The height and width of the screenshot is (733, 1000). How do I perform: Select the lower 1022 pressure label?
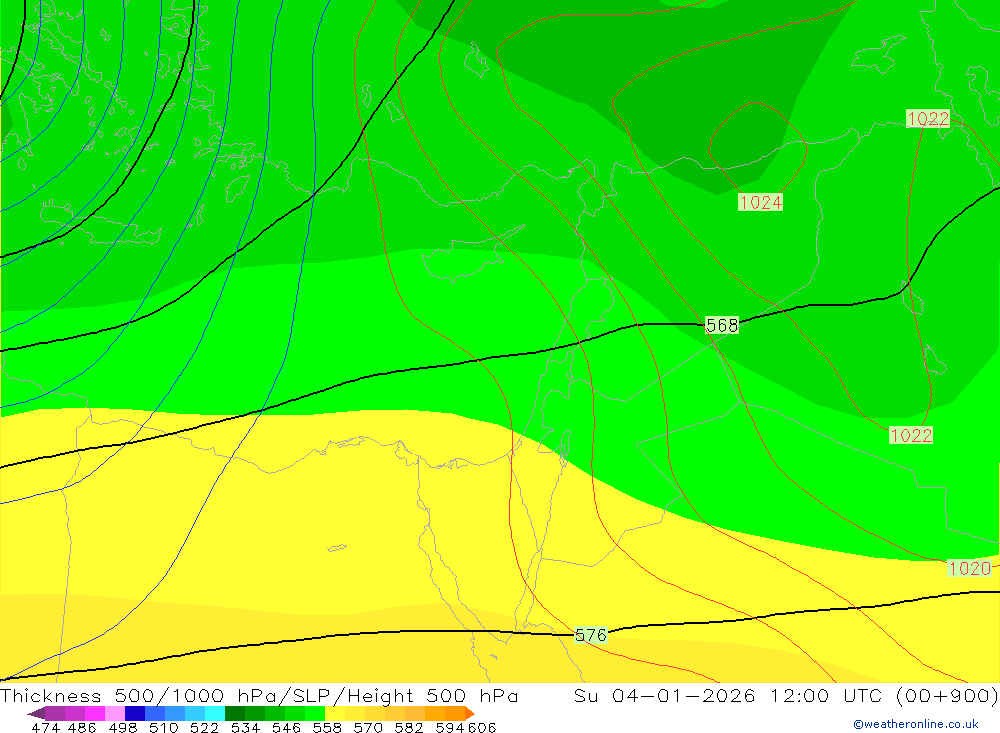tap(911, 435)
